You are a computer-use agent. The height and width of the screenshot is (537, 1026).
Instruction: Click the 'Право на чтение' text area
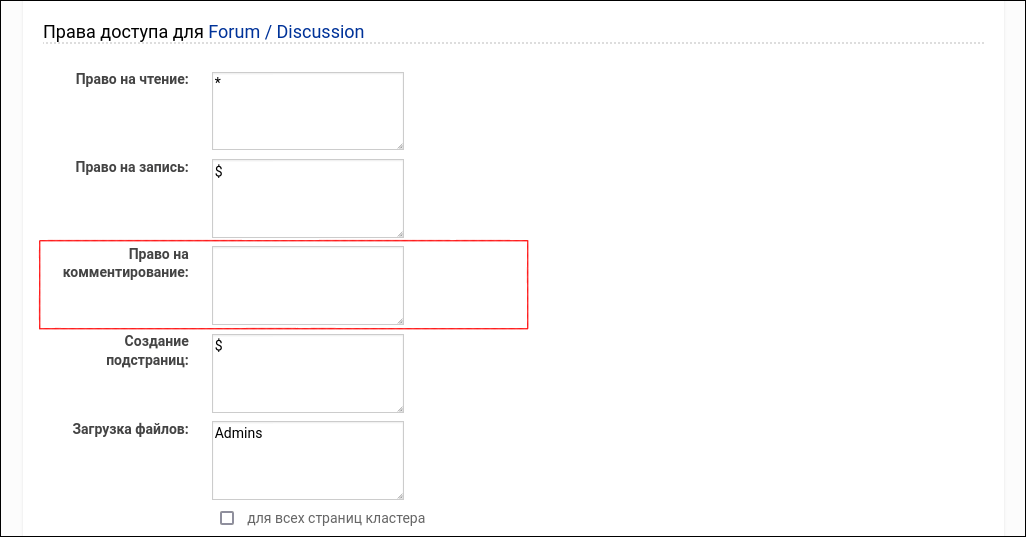pyautogui.click(x=307, y=111)
